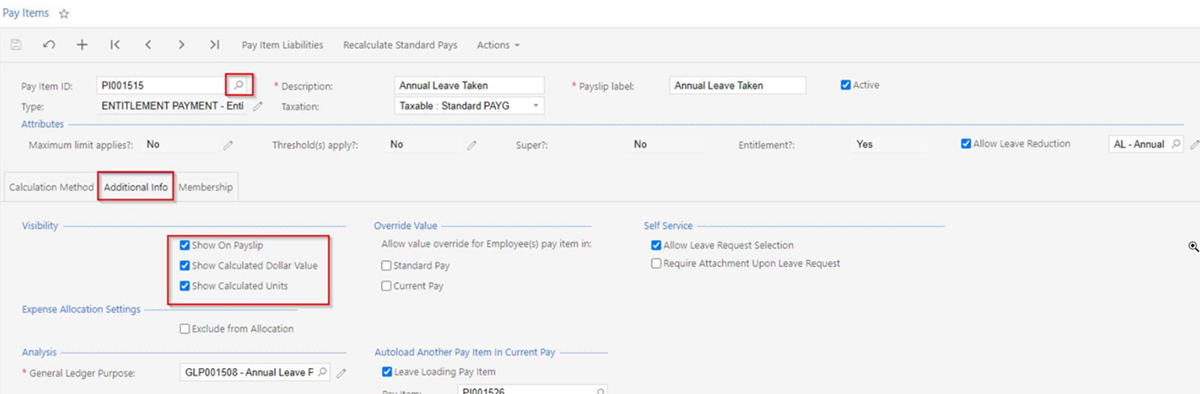Tick Require Attachment Upon Leave Request

pos(656,264)
